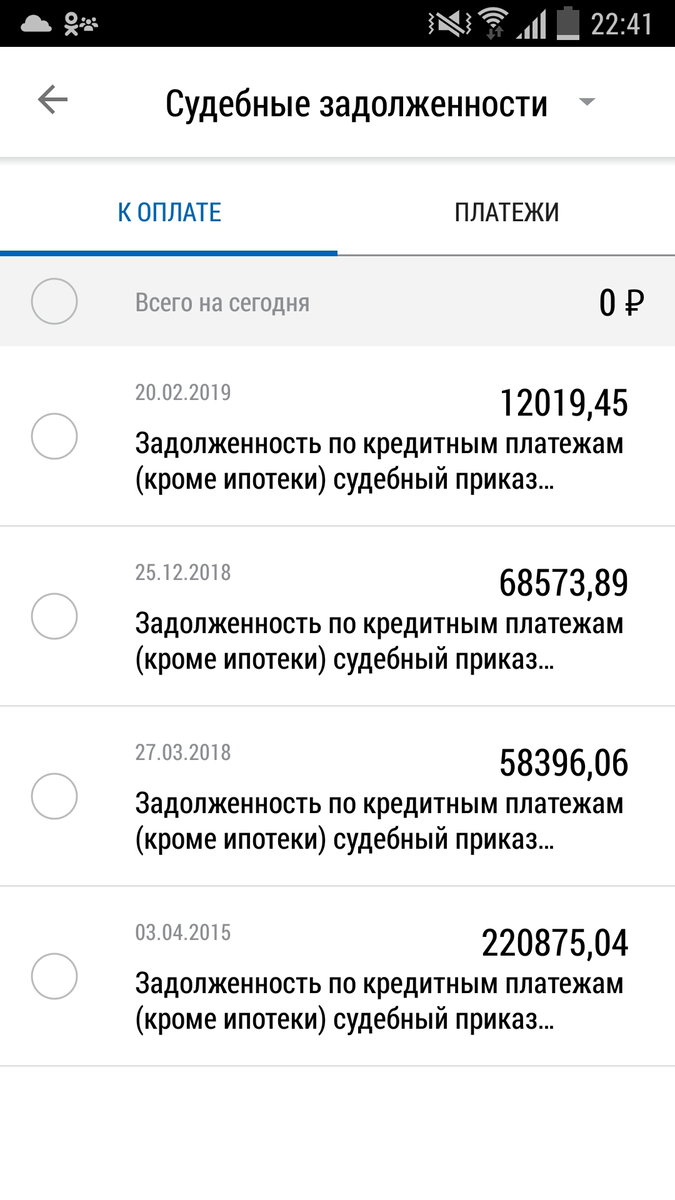Open the dropdown next to Судебные задолженности title
The height and width of the screenshot is (1200, 675).
[586, 101]
